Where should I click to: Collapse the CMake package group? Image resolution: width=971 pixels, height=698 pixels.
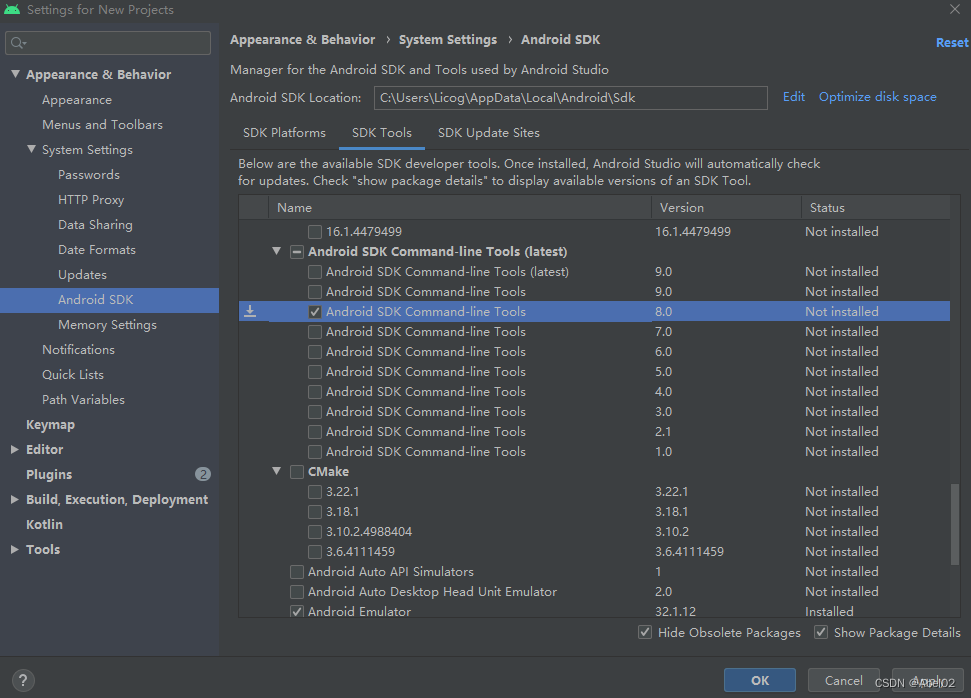276,471
